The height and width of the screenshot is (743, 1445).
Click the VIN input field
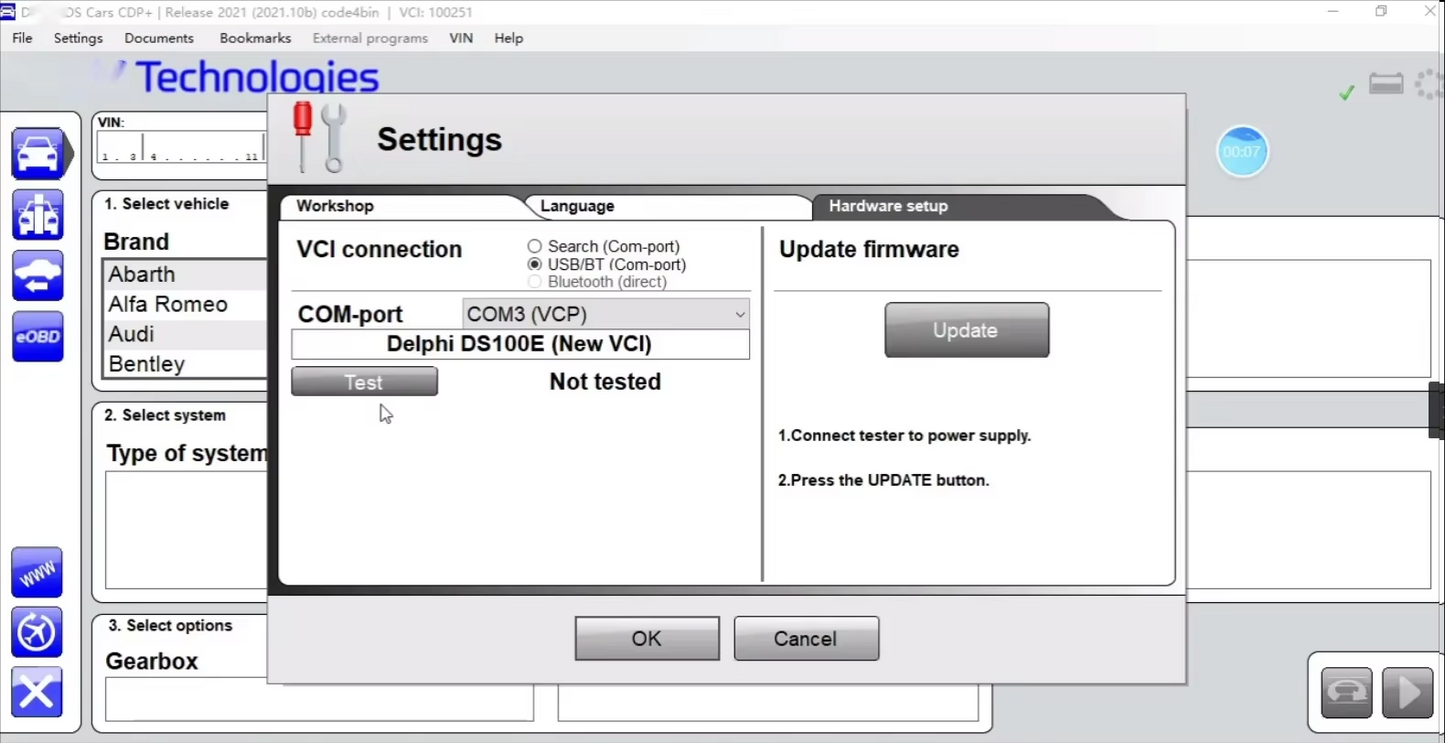182,147
